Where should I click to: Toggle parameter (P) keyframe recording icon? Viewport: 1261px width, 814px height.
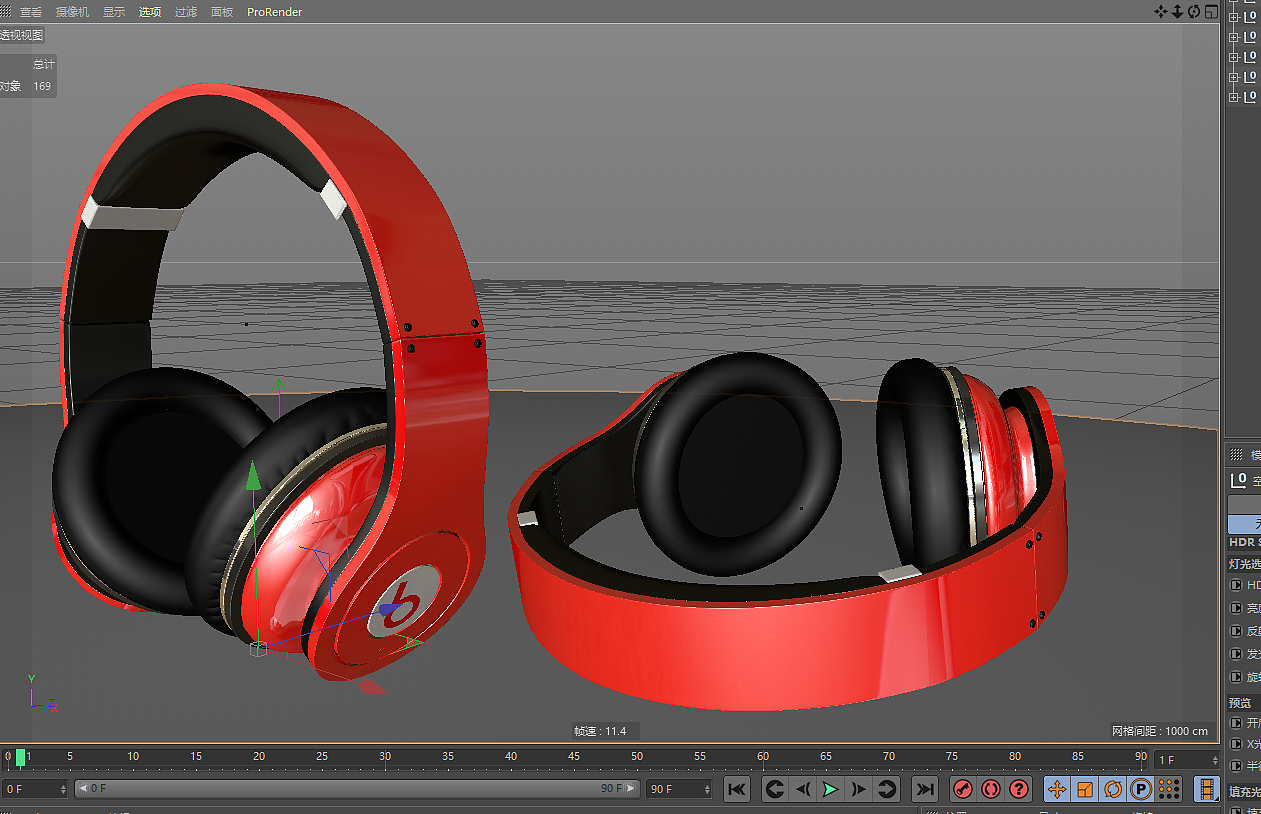coord(1141,789)
